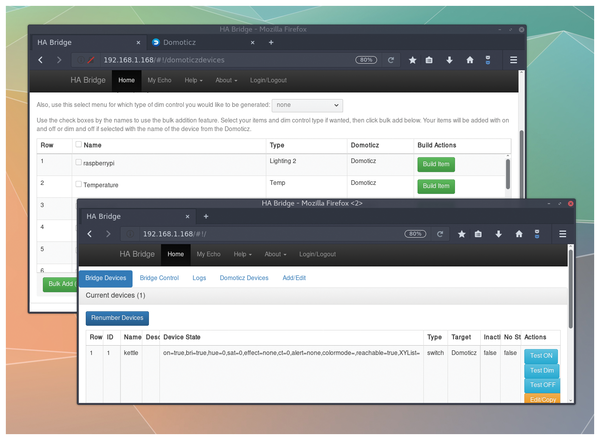The width and height of the screenshot is (600, 440).
Task: Click 80% zoom indicator in front window
Action: coord(415,234)
